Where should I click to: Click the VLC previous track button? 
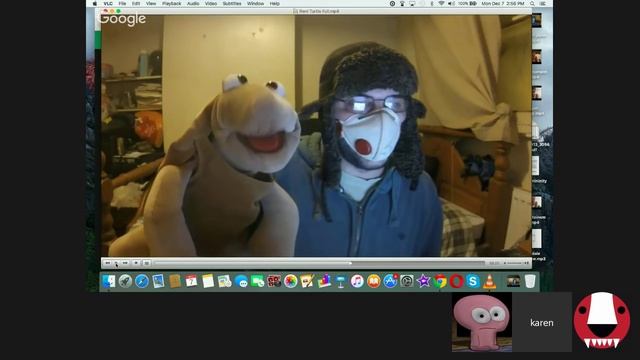pos(107,263)
